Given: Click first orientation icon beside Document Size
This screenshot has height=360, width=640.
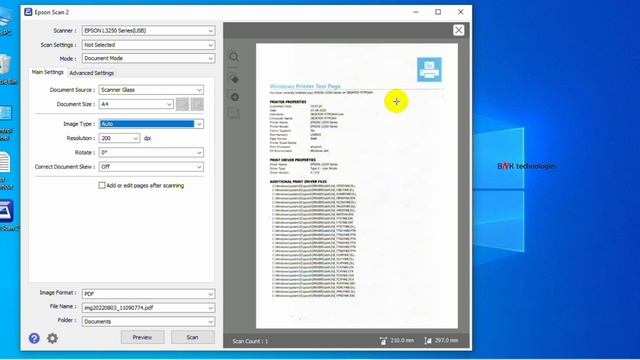Looking at the screenshot, I should 182,104.
